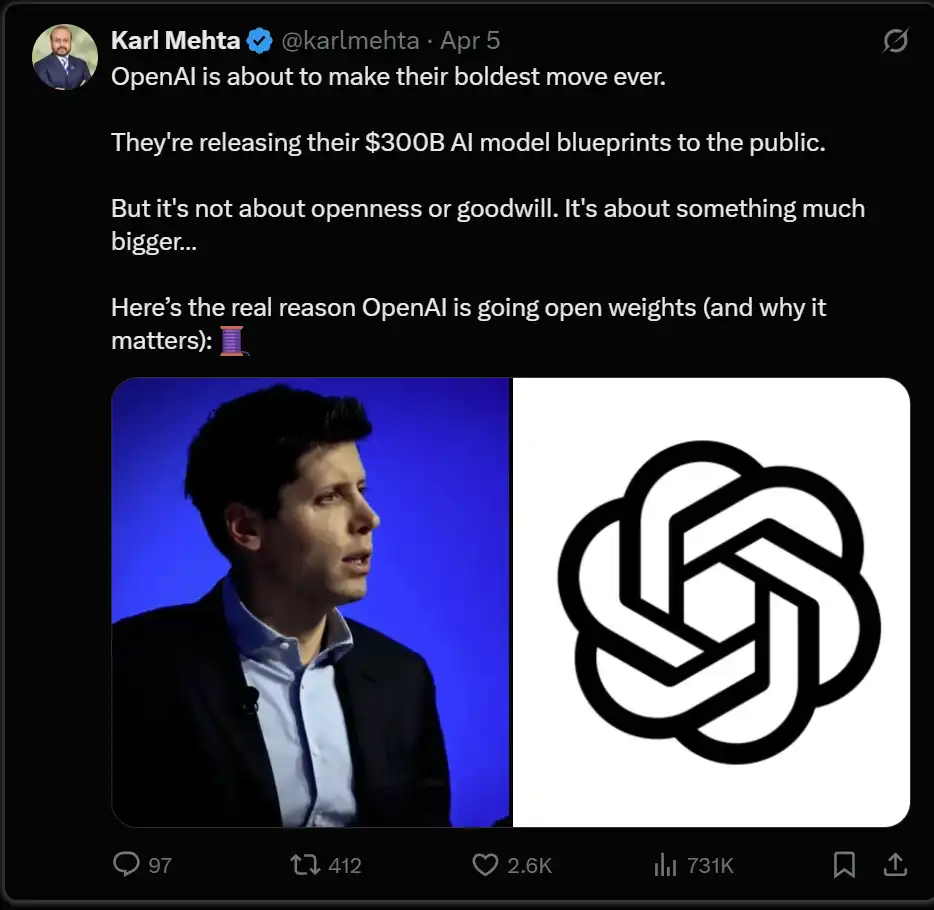Like the tweet with the heart icon

pos(485,864)
